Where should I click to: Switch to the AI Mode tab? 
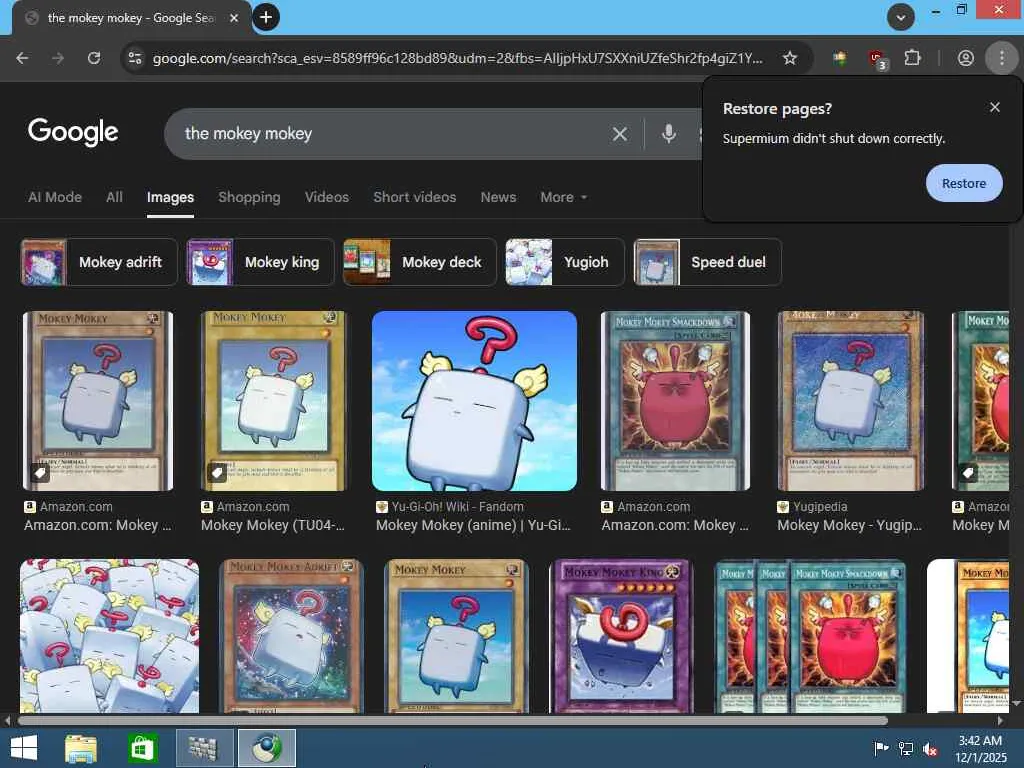click(55, 197)
